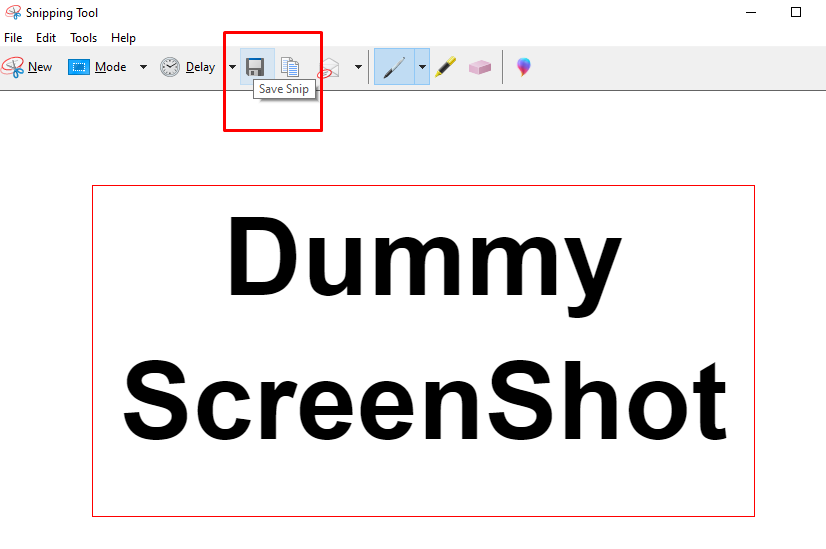Click the Send Snip envelope icon
This screenshot has width=826, height=549.
click(x=329, y=68)
